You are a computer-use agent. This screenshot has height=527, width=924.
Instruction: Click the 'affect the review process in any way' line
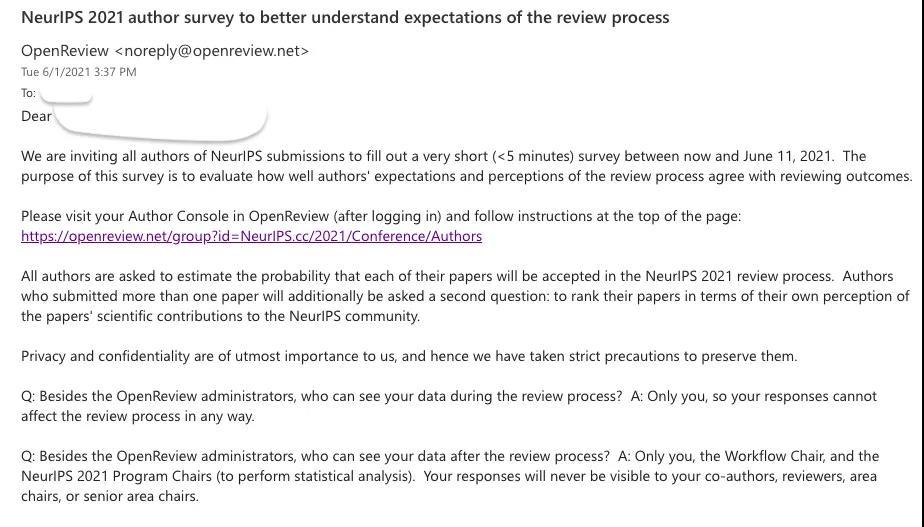coord(138,416)
